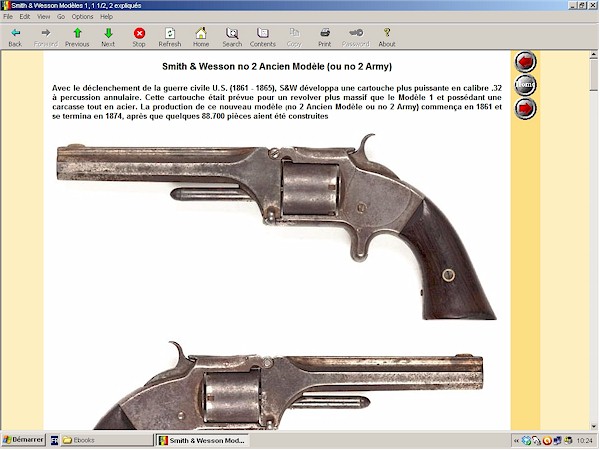Click the heading Smith & Wesson no 2 Ancien Modèle

(277, 67)
